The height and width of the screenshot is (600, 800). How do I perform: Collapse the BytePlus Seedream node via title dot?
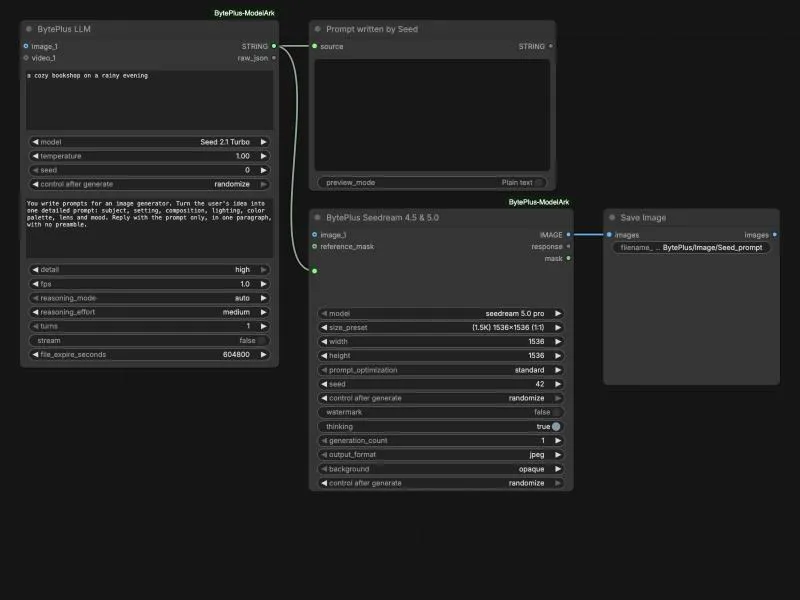coord(318,217)
